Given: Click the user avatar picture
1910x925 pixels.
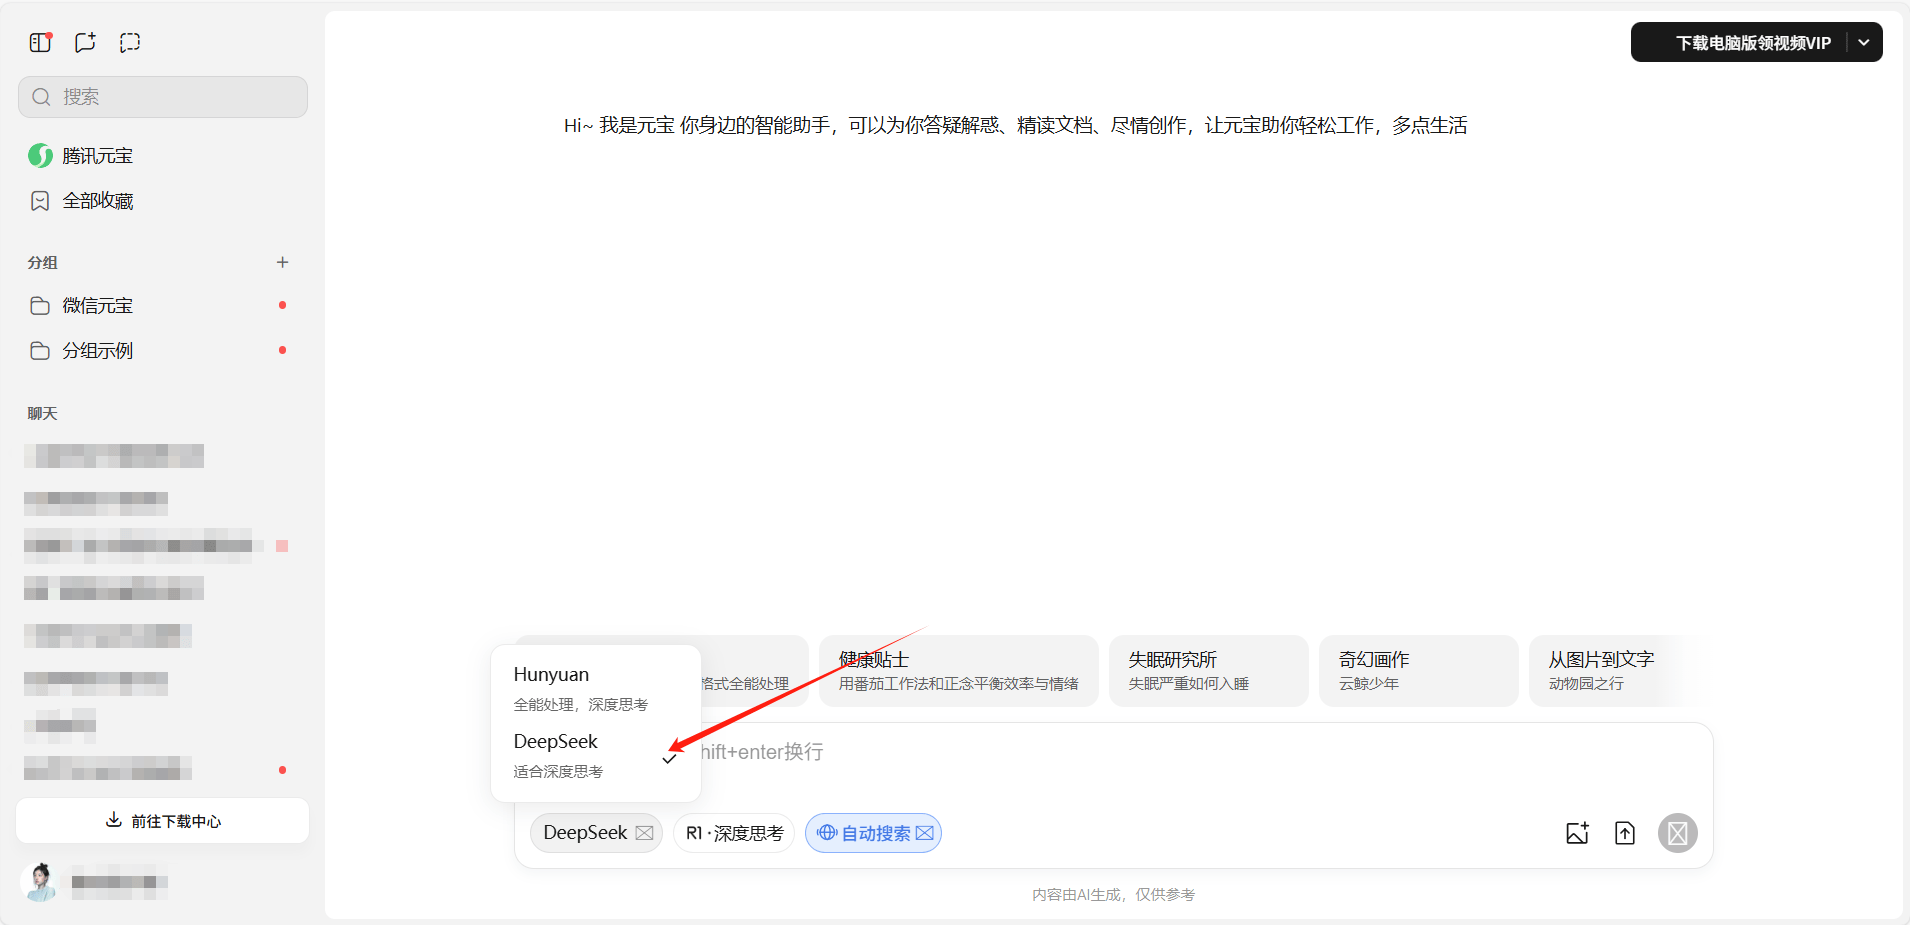Looking at the screenshot, I should tap(40, 881).
